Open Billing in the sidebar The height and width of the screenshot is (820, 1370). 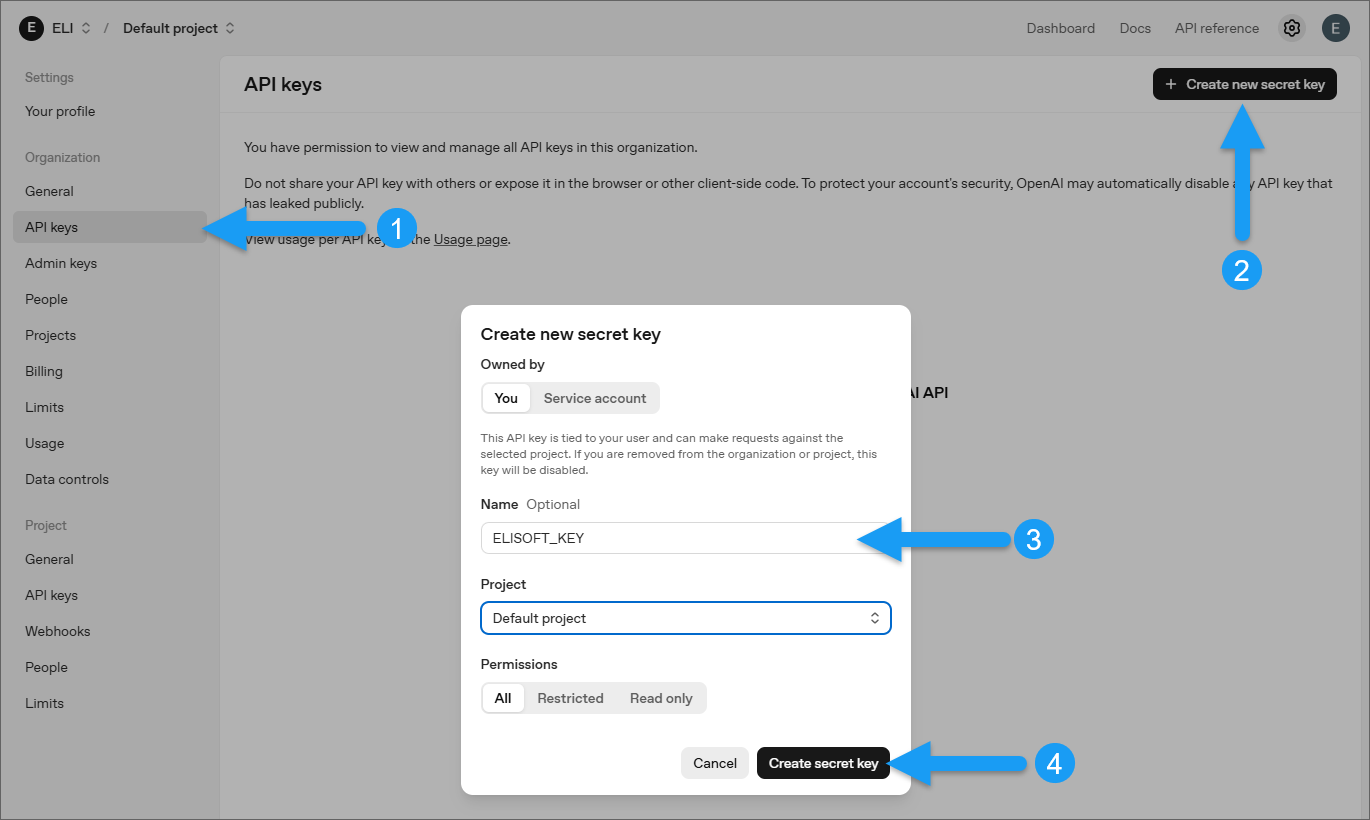[44, 371]
